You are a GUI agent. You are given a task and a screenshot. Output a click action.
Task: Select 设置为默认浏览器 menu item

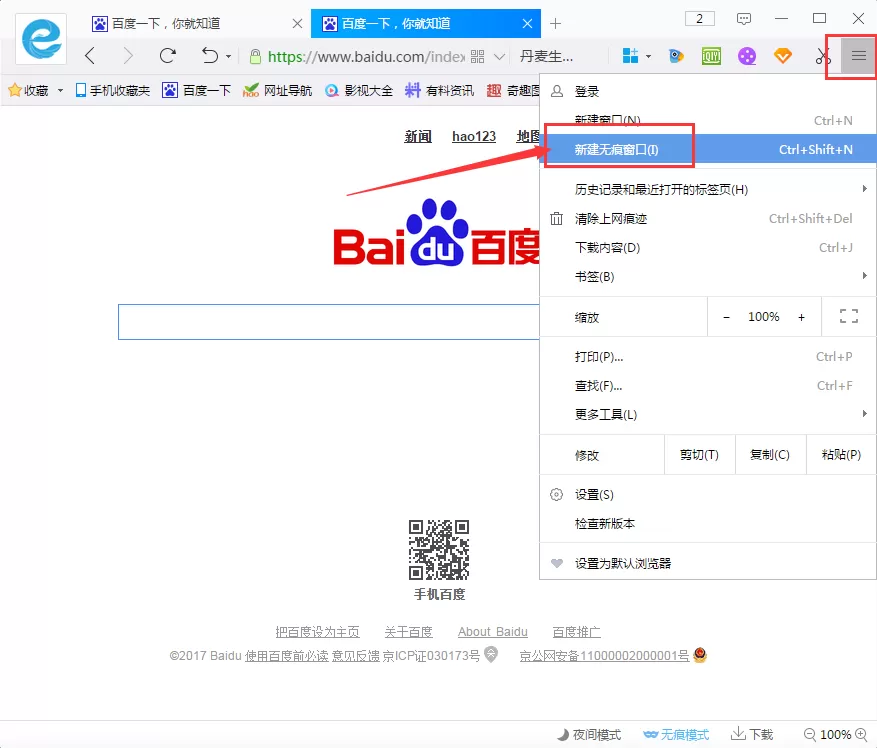point(708,563)
